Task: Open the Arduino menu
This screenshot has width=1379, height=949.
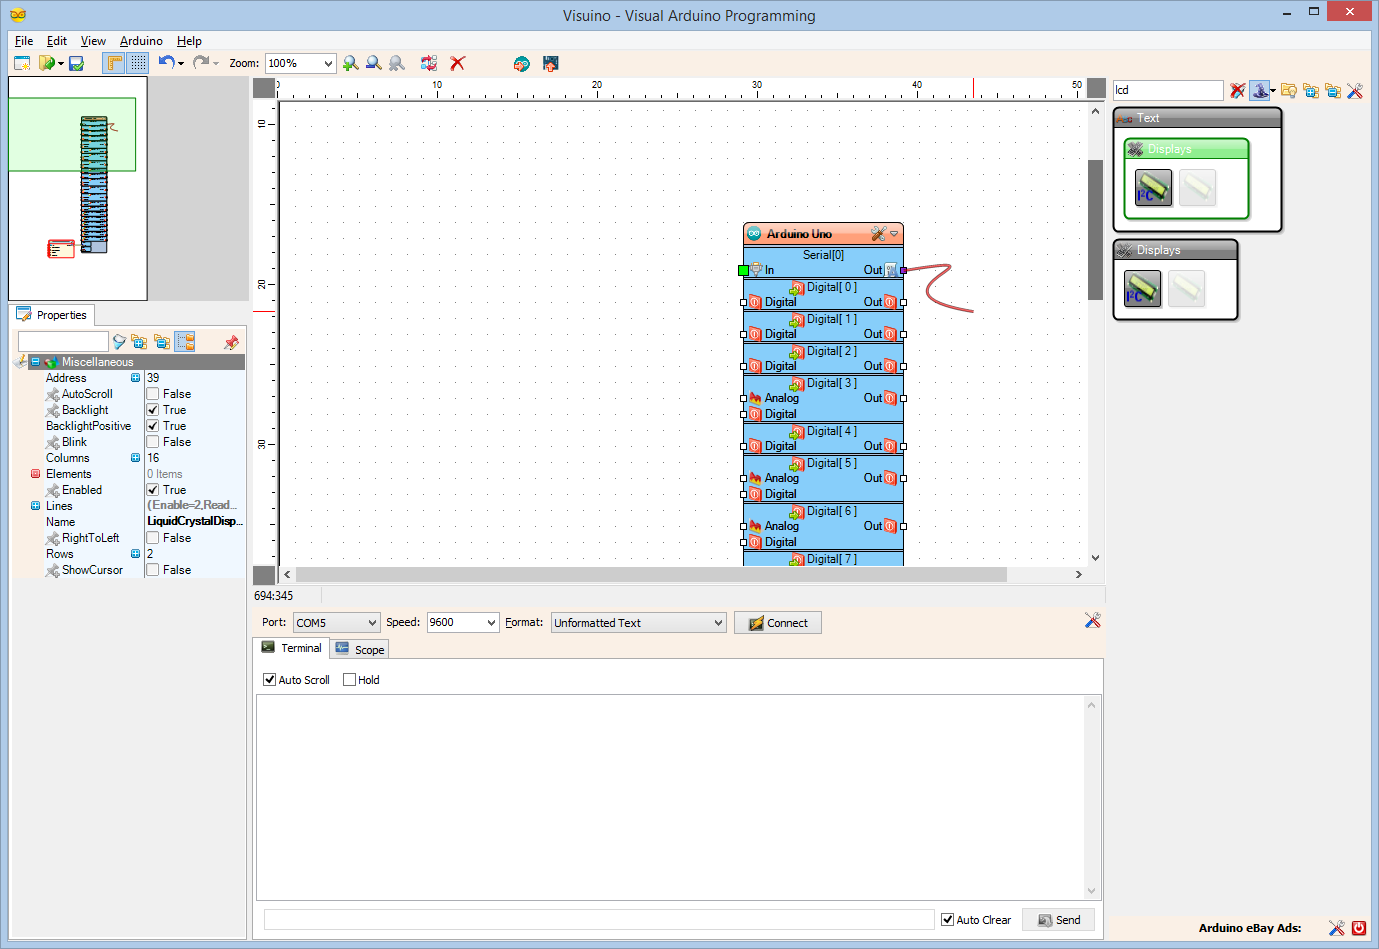Action: point(140,41)
